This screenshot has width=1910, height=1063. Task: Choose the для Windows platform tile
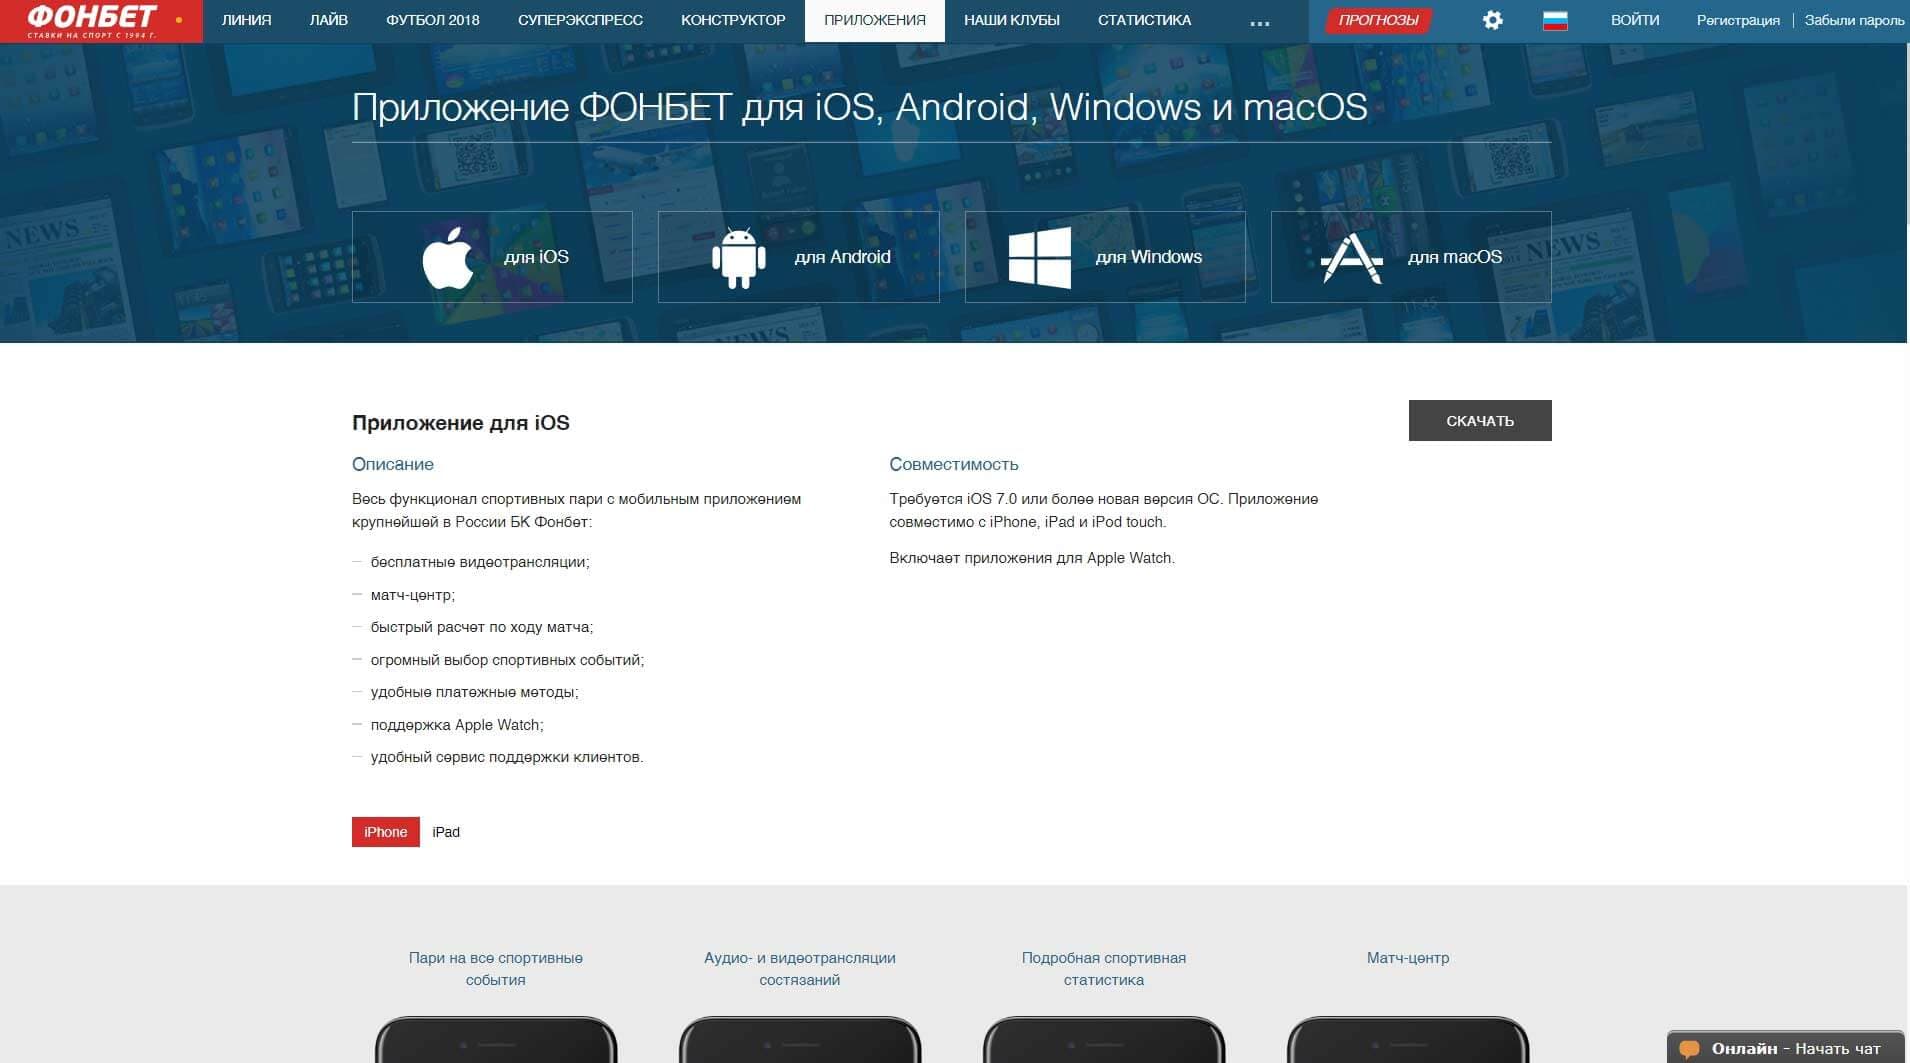1105,257
